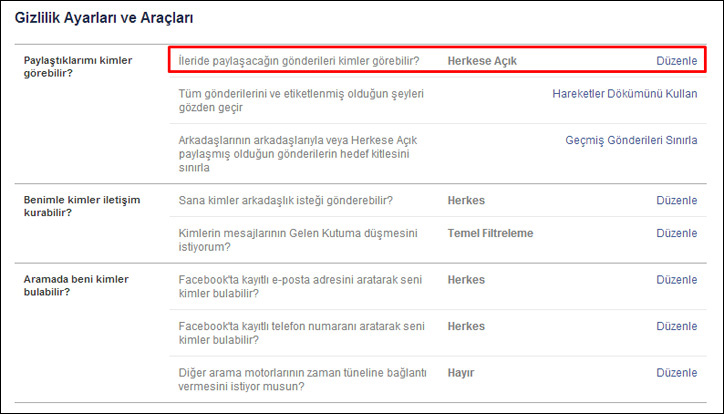Click 'Facebook'ta kayıtlı telefon numaranı' question
Image resolution: width=724 pixels, height=414 pixels.
302,333
